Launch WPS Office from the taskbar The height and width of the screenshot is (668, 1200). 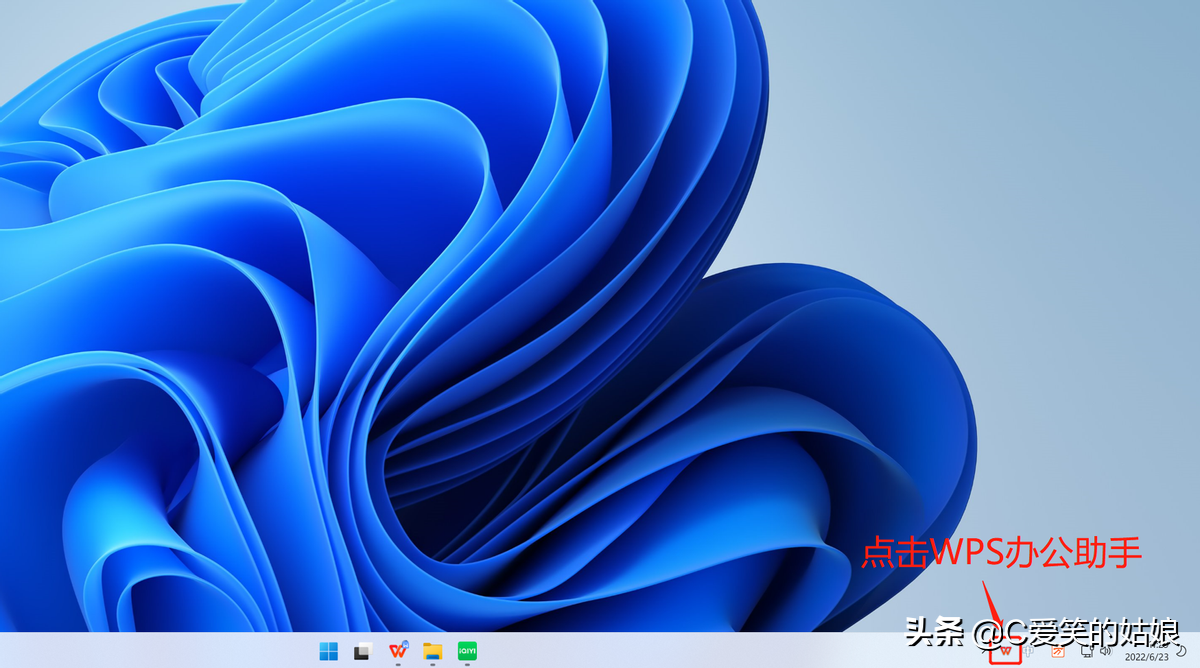pyautogui.click(x=398, y=651)
